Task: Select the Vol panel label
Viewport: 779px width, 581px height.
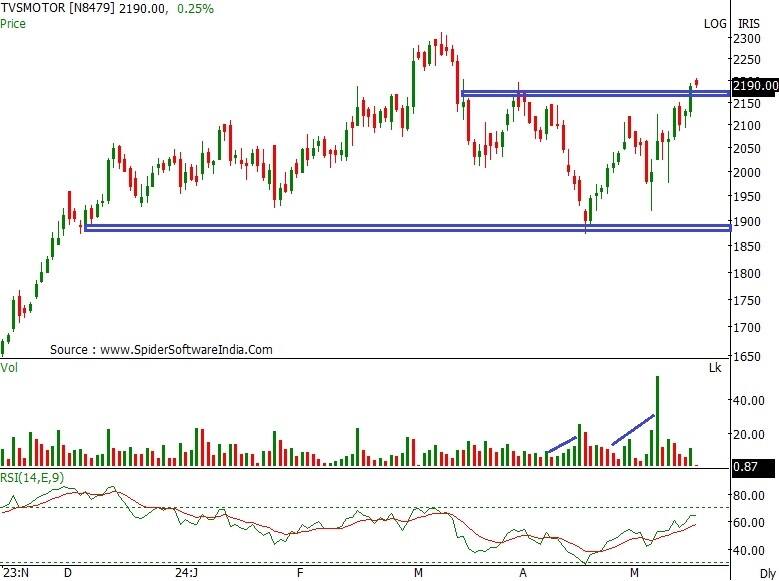Action: pos(9,368)
